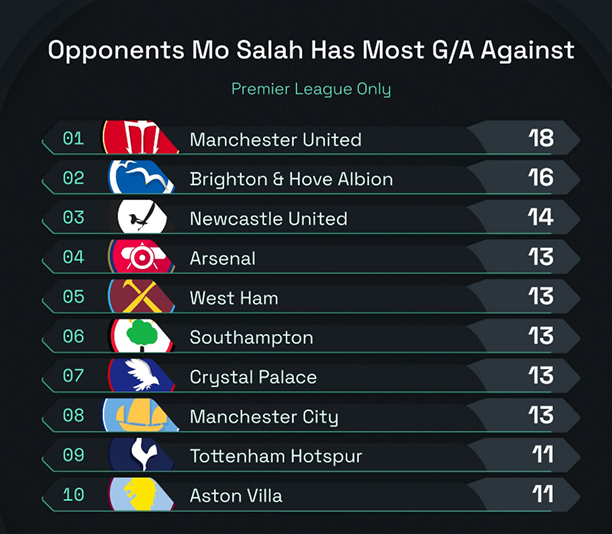612x534 pixels.
Task: Select the Newcastle United magpie crest
Action: [x=142, y=218]
